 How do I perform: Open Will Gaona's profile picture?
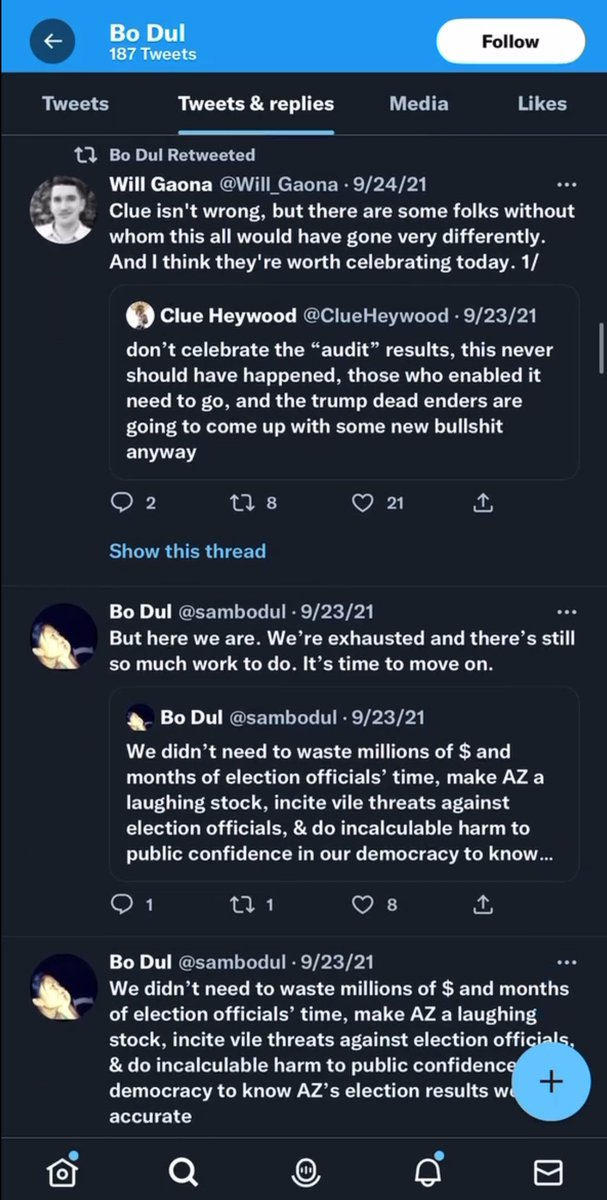(x=65, y=209)
